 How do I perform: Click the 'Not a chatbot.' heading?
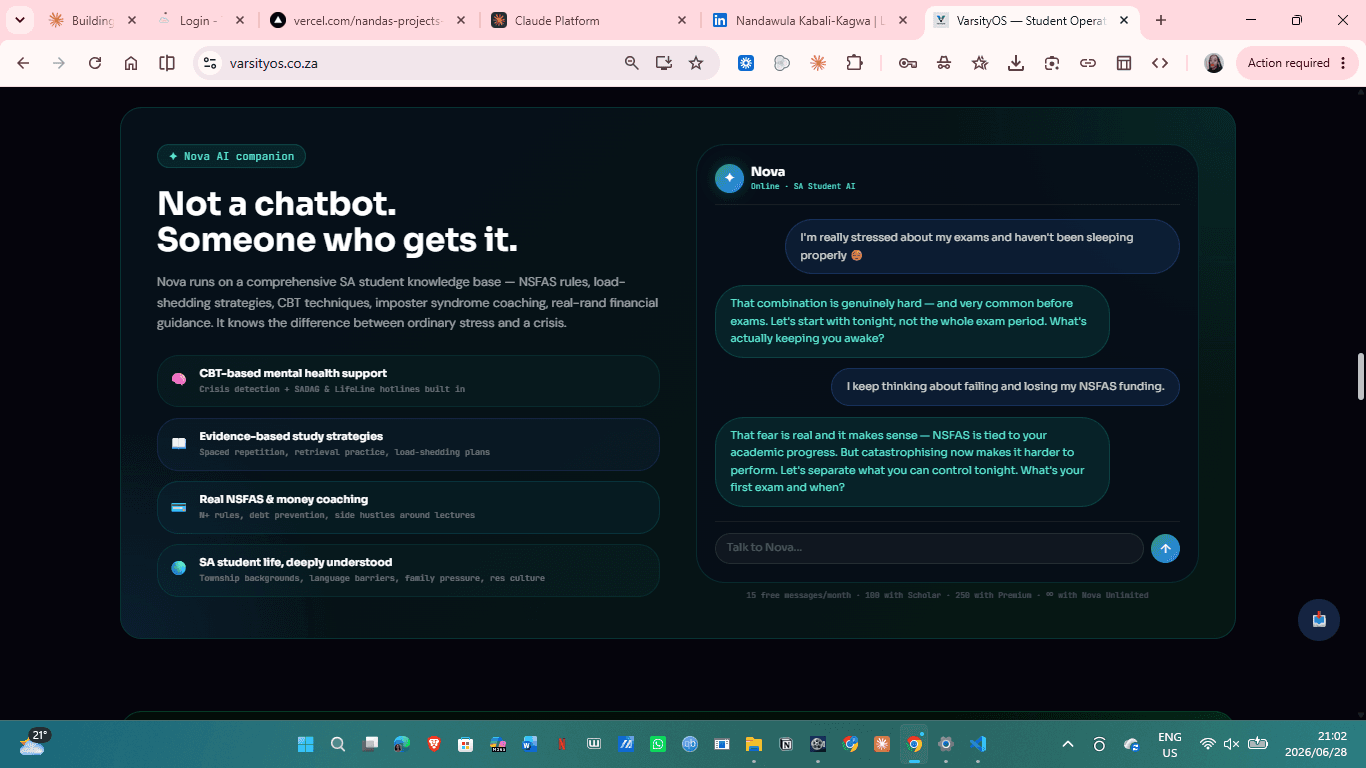(x=277, y=204)
